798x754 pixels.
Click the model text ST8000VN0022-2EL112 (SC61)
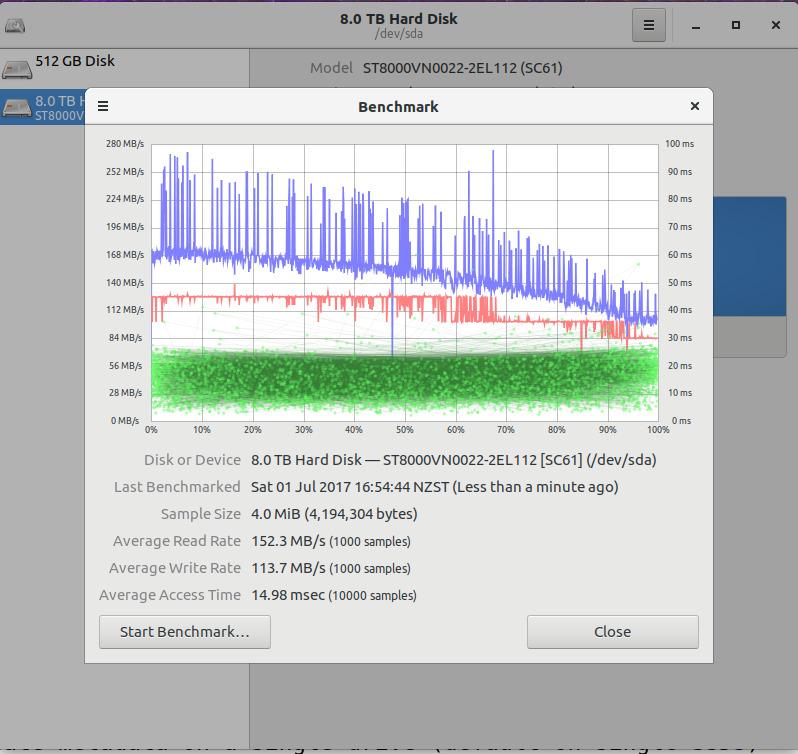(x=462, y=68)
